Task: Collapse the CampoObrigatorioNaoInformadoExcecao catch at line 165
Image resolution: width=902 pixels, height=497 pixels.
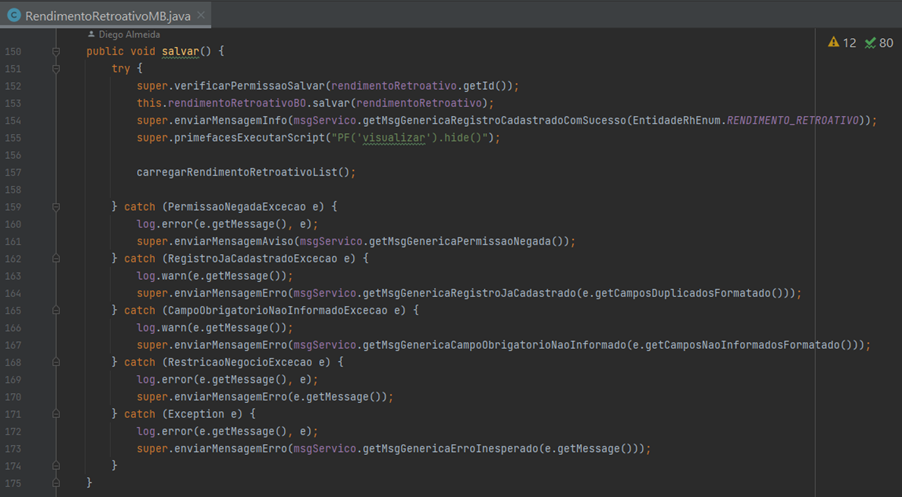Action: point(56,311)
